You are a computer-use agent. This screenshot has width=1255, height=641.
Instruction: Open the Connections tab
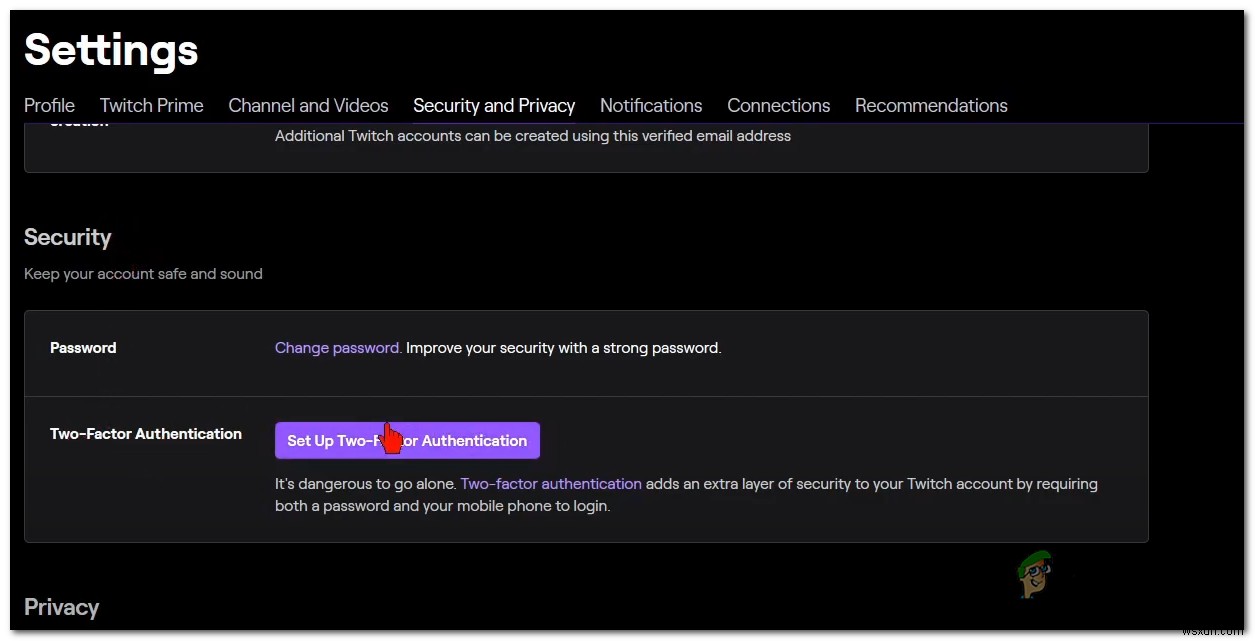778,105
